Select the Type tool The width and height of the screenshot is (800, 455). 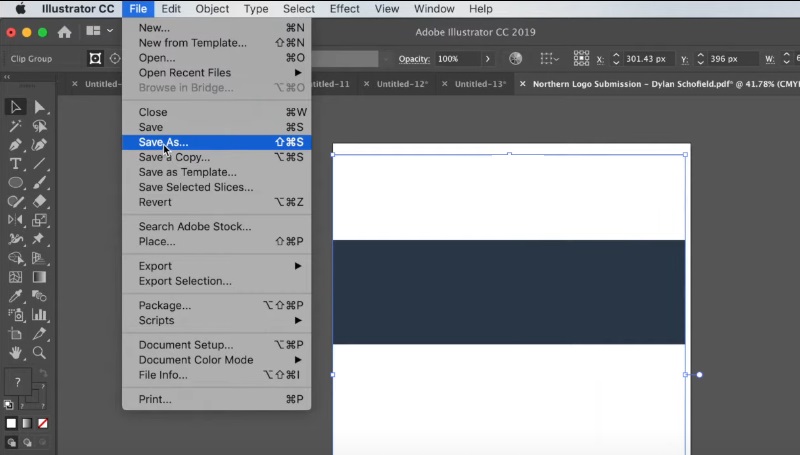point(15,163)
